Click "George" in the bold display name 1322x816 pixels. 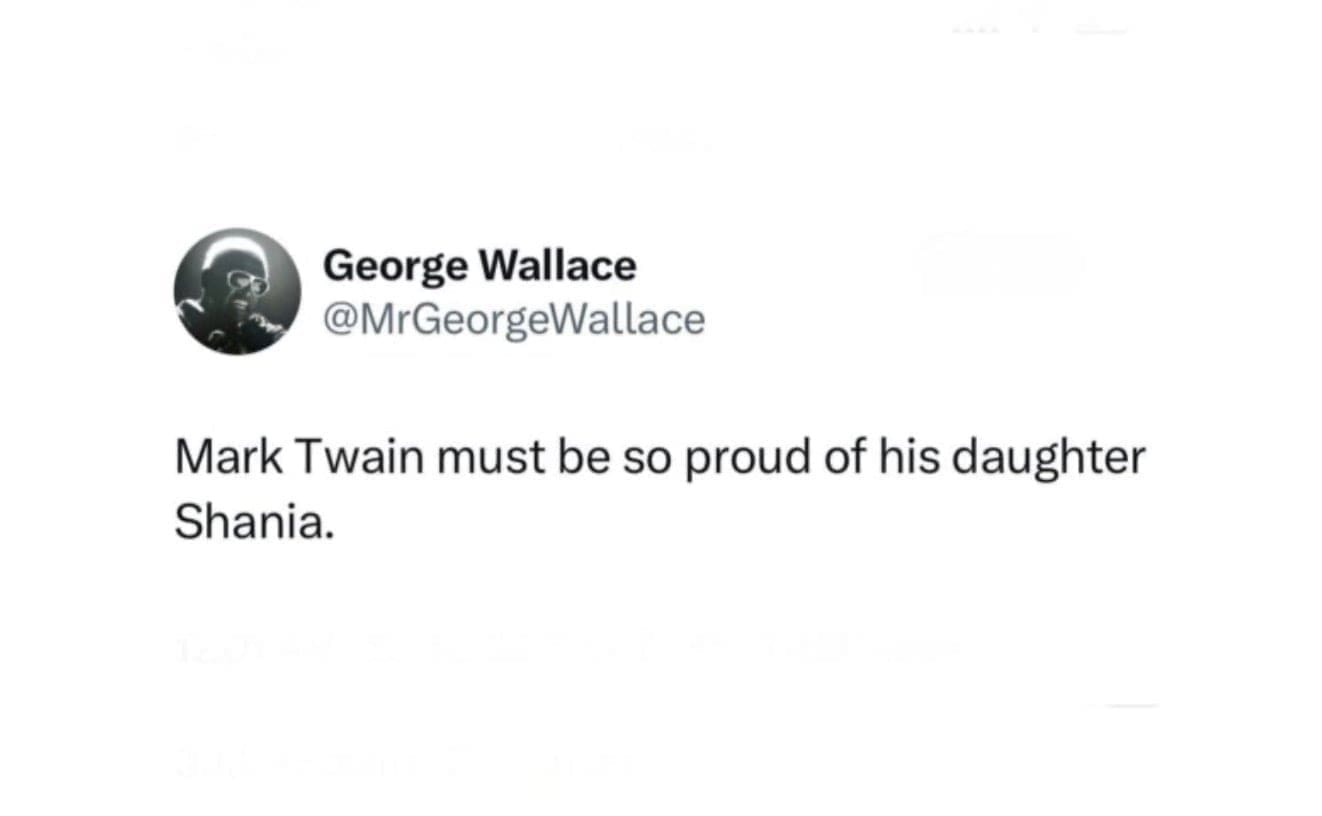click(x=395, y=266)
